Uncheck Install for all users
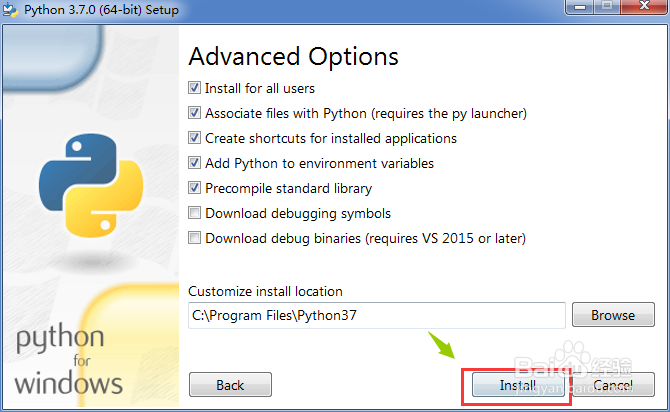 (x=195, y=88)
